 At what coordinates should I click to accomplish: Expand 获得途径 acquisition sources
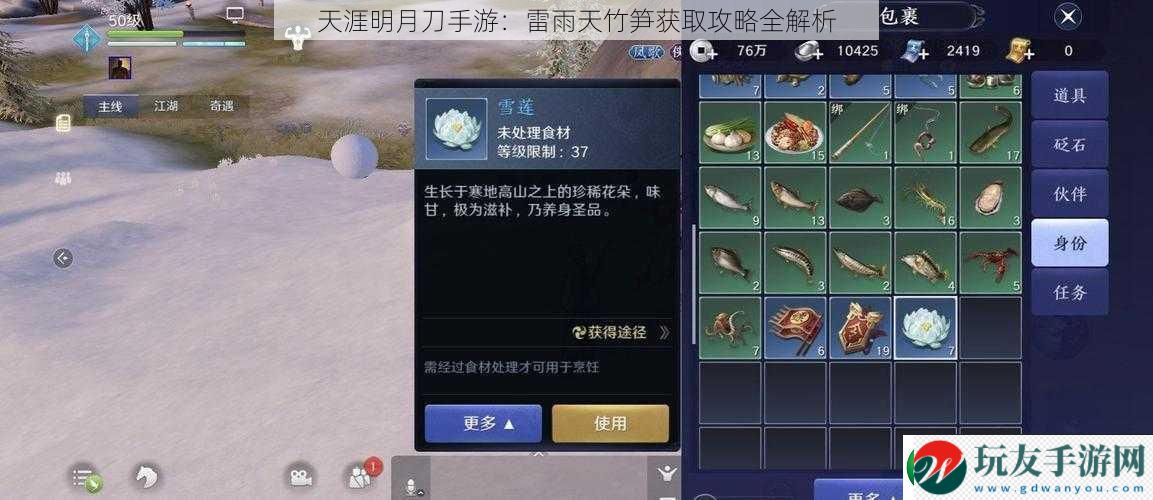click(621, 332)
